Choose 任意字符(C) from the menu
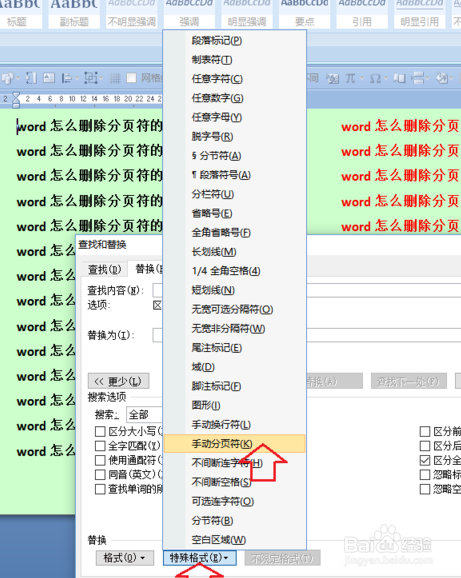 coord(235,79)
